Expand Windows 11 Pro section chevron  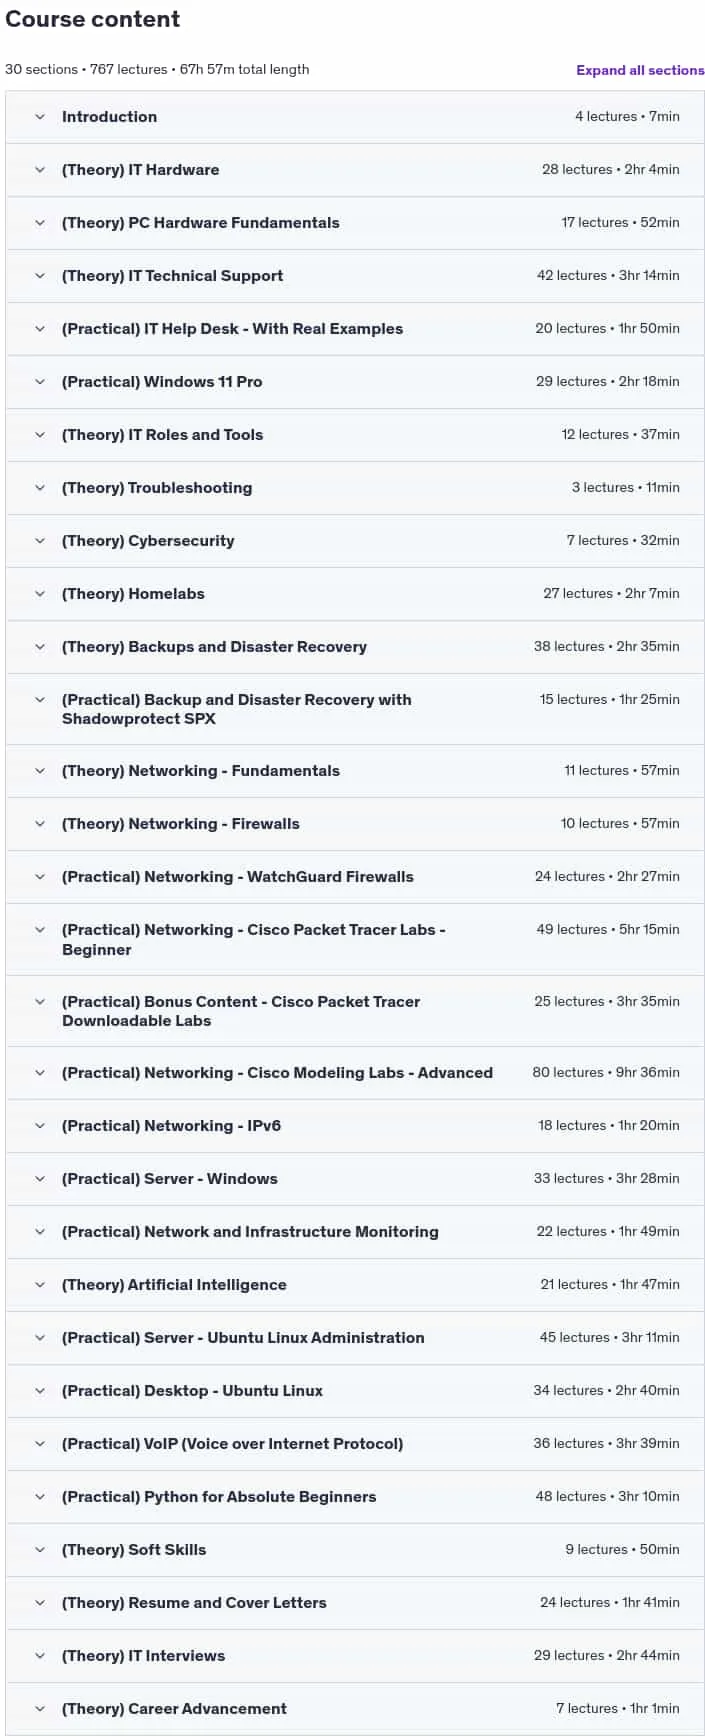coord(40,382)
